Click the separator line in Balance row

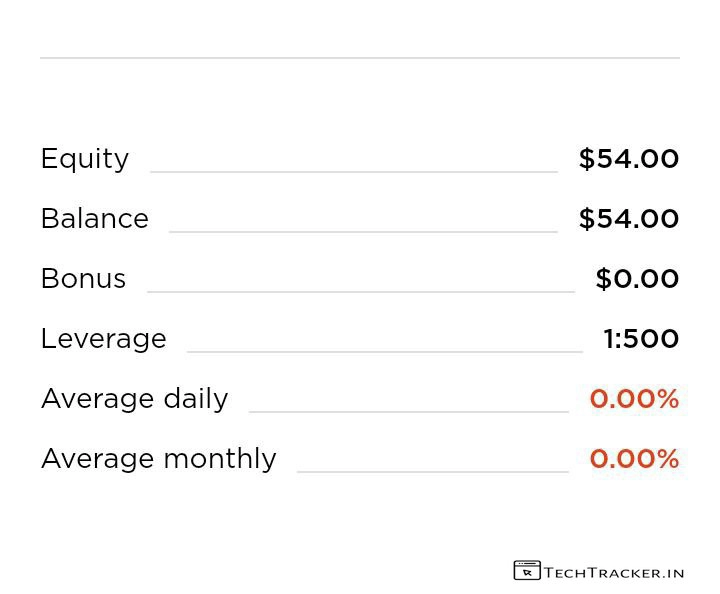[363, 232]
